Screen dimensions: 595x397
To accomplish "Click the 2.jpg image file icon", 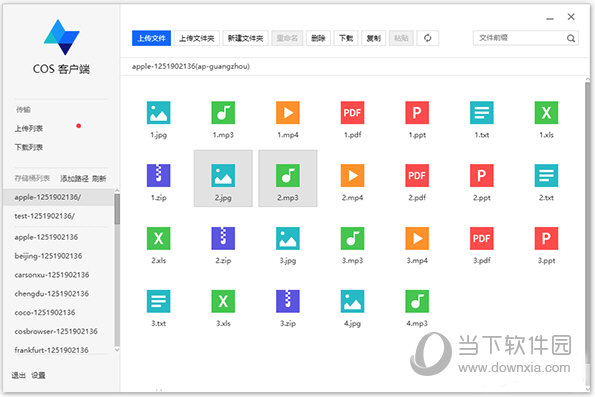I will 223,175.
